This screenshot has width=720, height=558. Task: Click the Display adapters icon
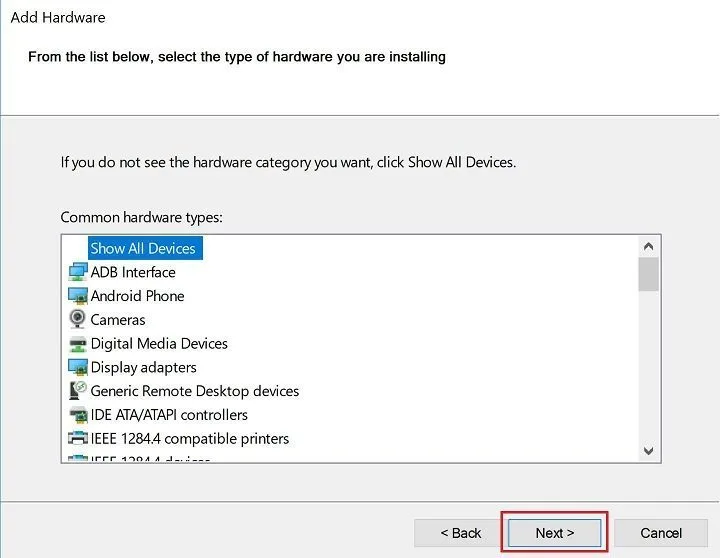click(78, 367)
